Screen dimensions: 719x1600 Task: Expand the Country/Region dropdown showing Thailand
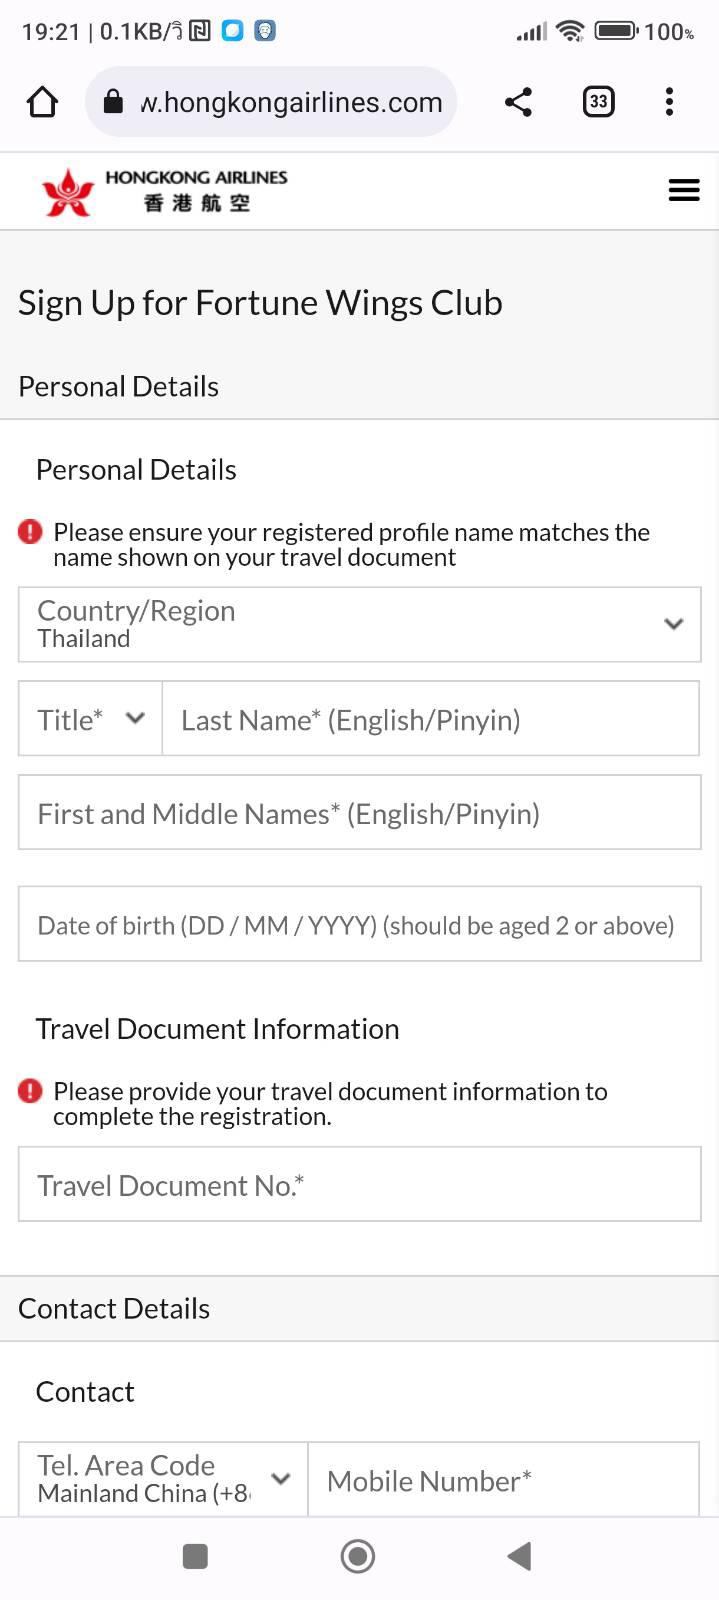click(360, 624)
